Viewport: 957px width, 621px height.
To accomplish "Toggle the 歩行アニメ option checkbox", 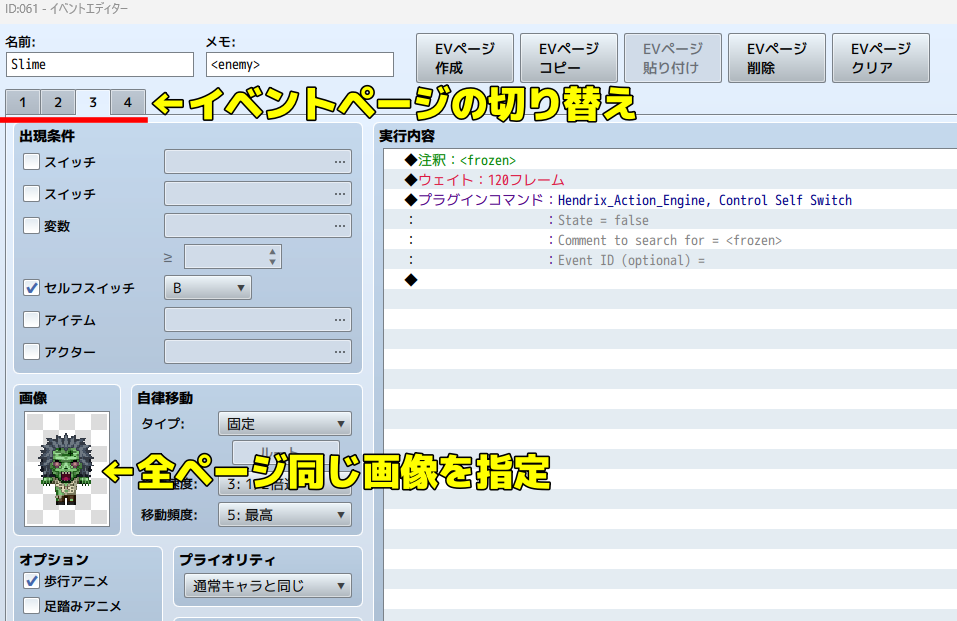I will pyautogui.click(x=32, y=580).
